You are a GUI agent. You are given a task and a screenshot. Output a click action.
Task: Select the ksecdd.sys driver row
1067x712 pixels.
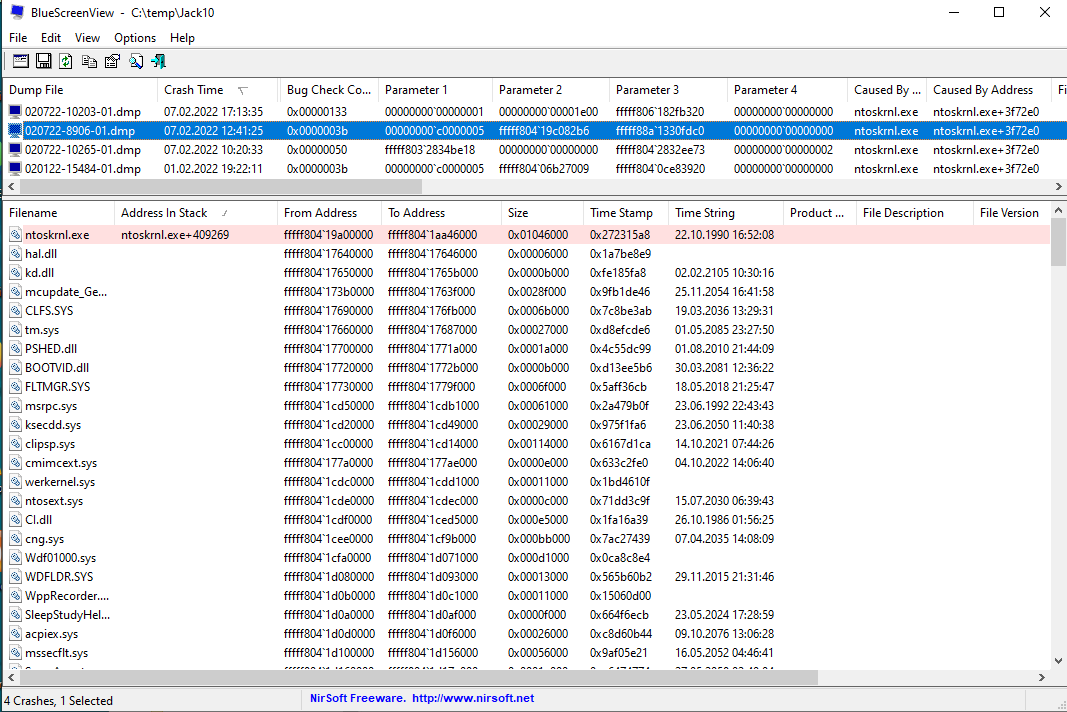coord(527,425)
